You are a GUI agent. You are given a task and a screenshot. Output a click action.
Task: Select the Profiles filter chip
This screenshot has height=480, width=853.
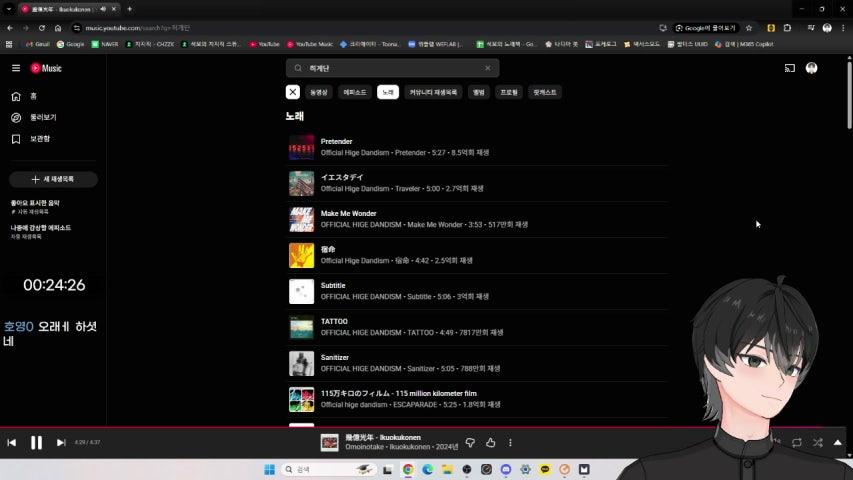pos(509,92)
